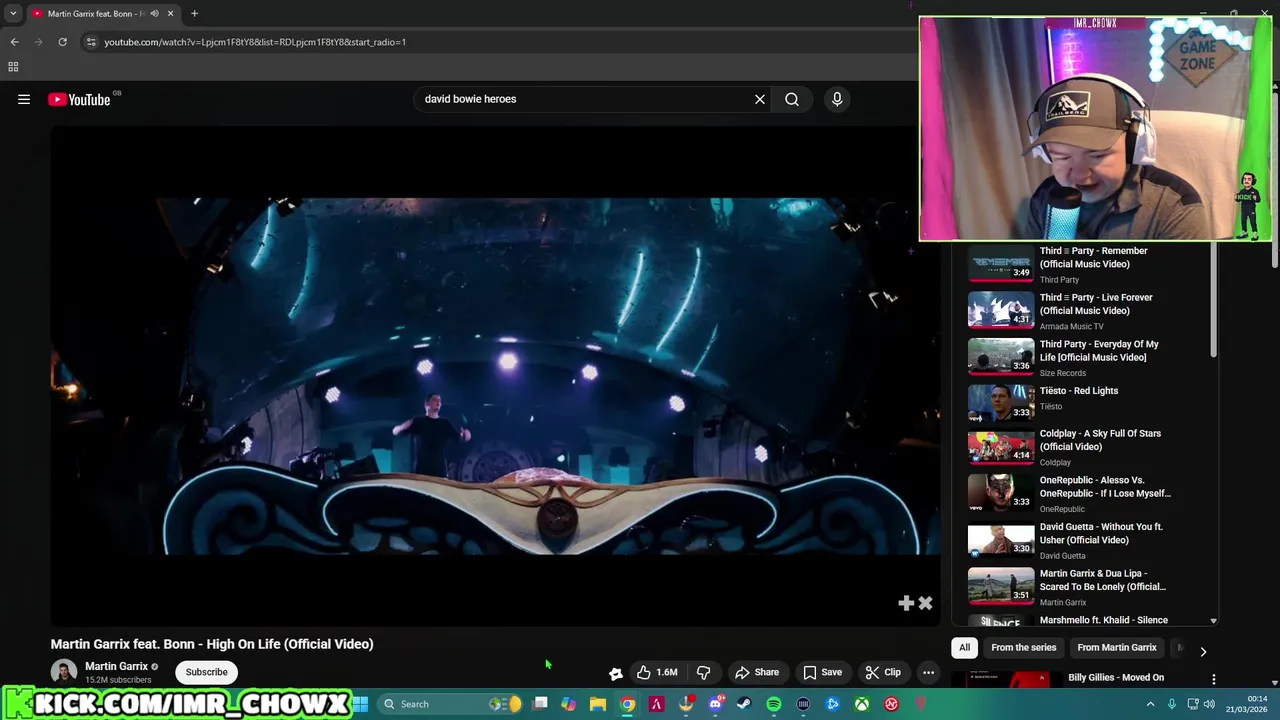Open File Explorer from the taskbar
The height and width of the screenshot is (720, 1280).
point(597,704)
